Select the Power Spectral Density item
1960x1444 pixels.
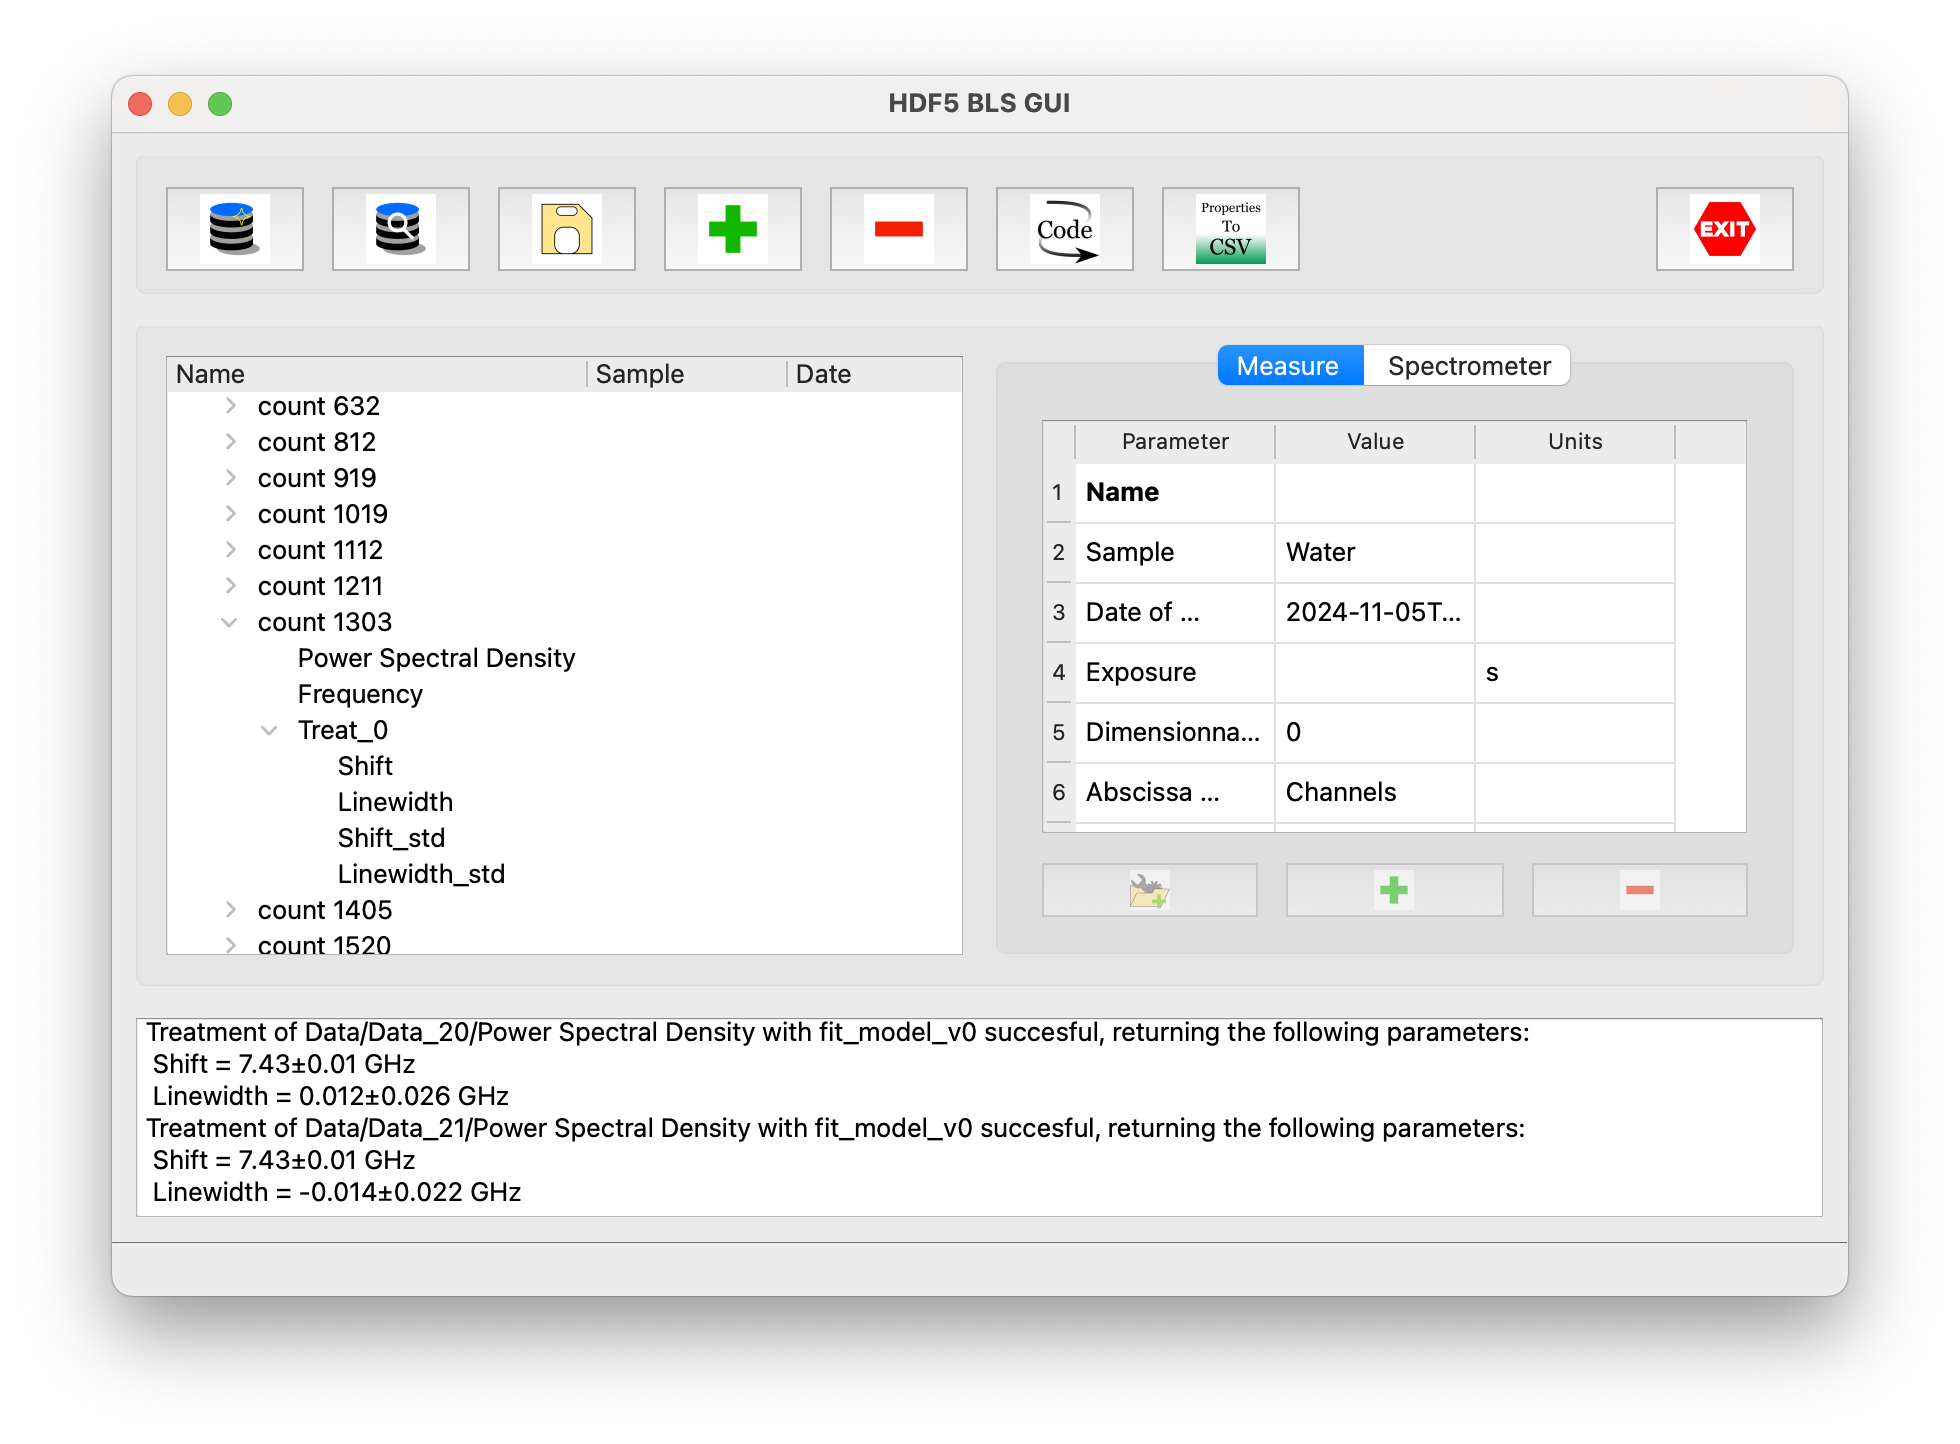(x=436, y=658)
